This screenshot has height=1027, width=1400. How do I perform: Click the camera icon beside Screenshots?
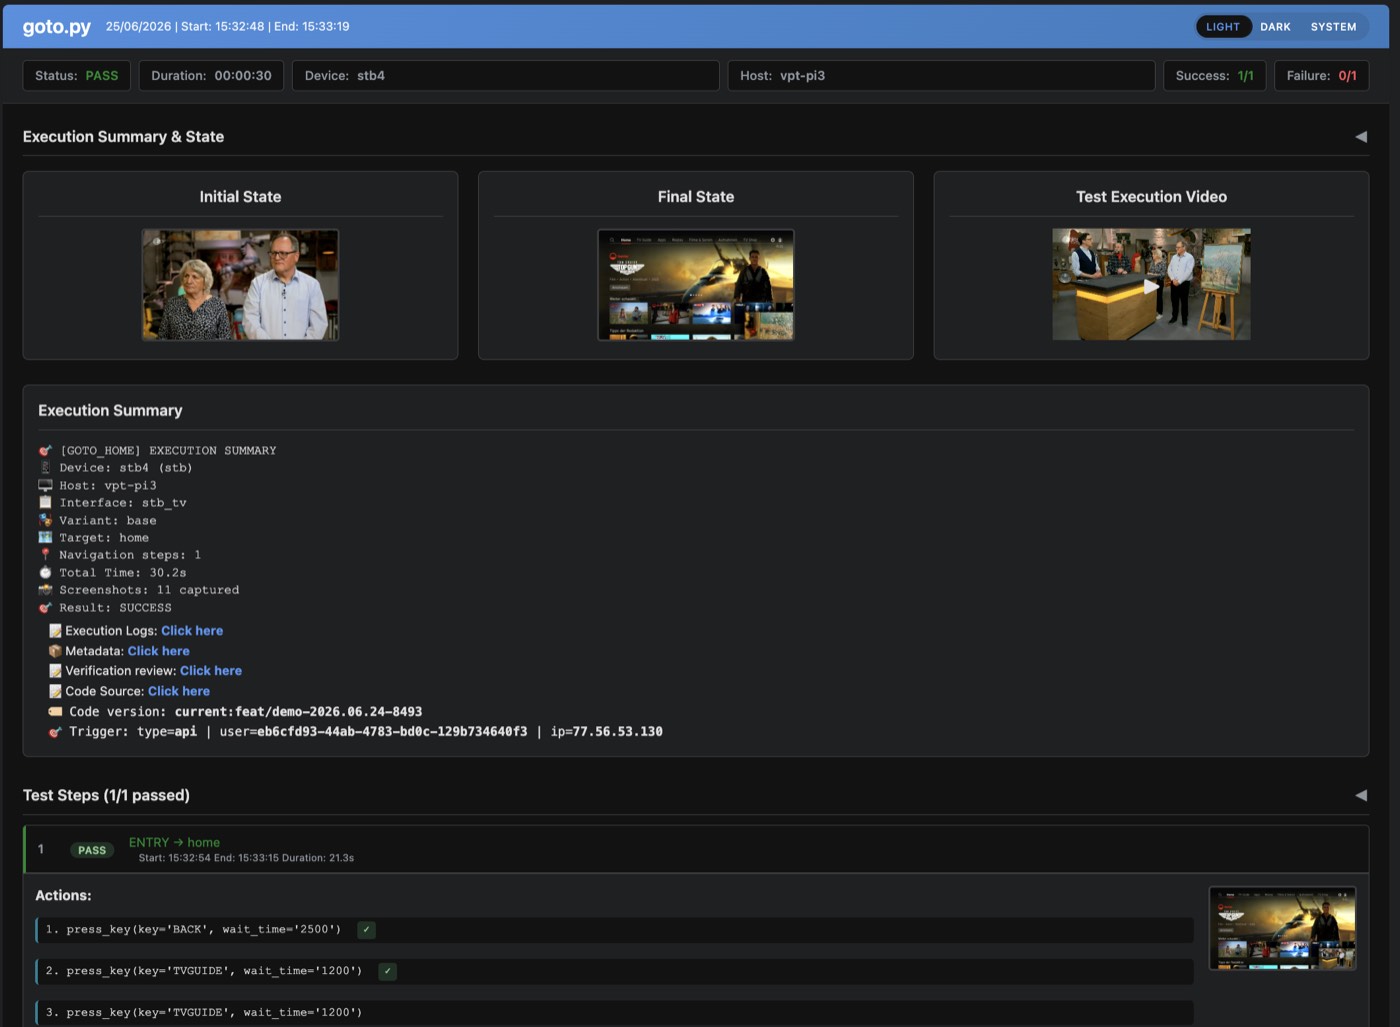point(45,590)
